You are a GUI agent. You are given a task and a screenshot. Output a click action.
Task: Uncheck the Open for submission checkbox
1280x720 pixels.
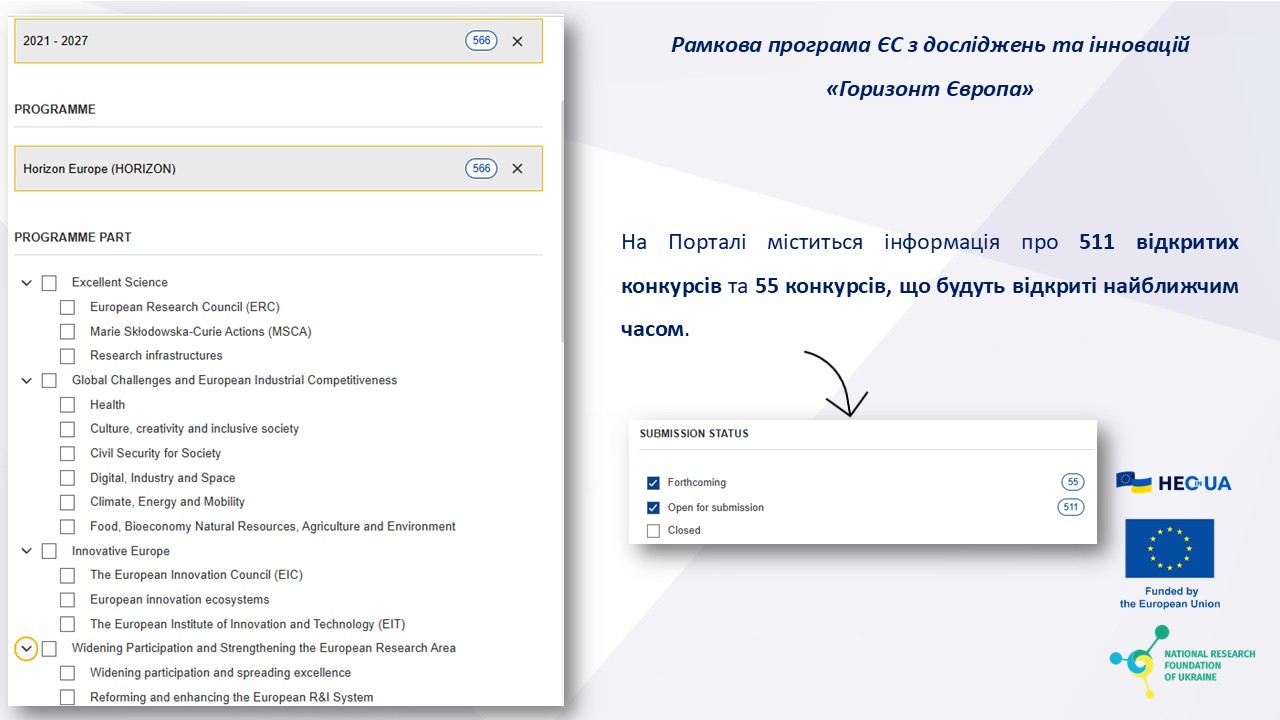653,508
